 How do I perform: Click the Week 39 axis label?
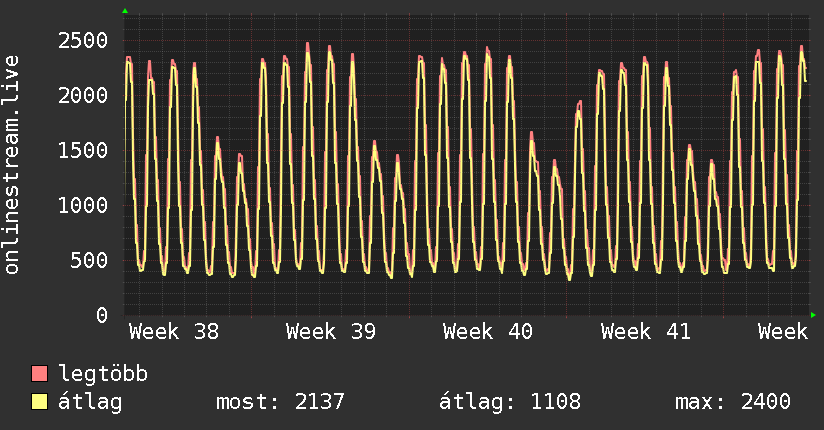(331, 332)
